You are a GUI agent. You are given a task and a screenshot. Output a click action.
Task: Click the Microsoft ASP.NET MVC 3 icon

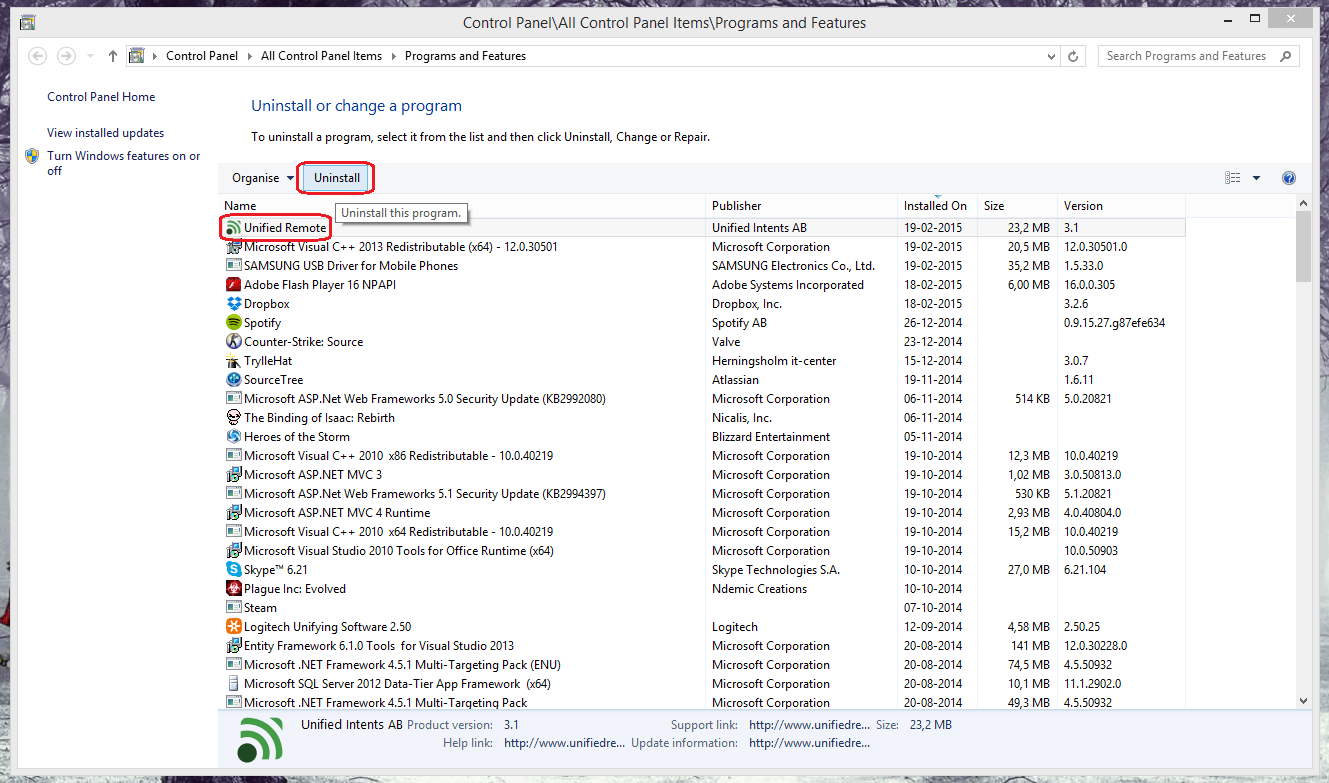[234, 475]
